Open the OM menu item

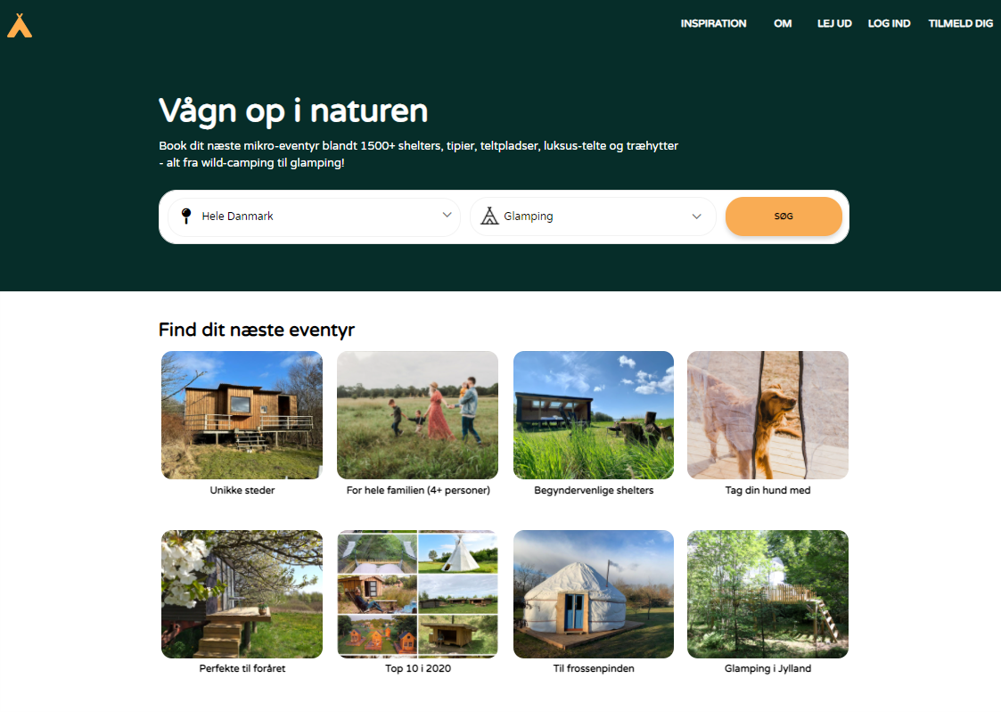(x=783, y=24)
